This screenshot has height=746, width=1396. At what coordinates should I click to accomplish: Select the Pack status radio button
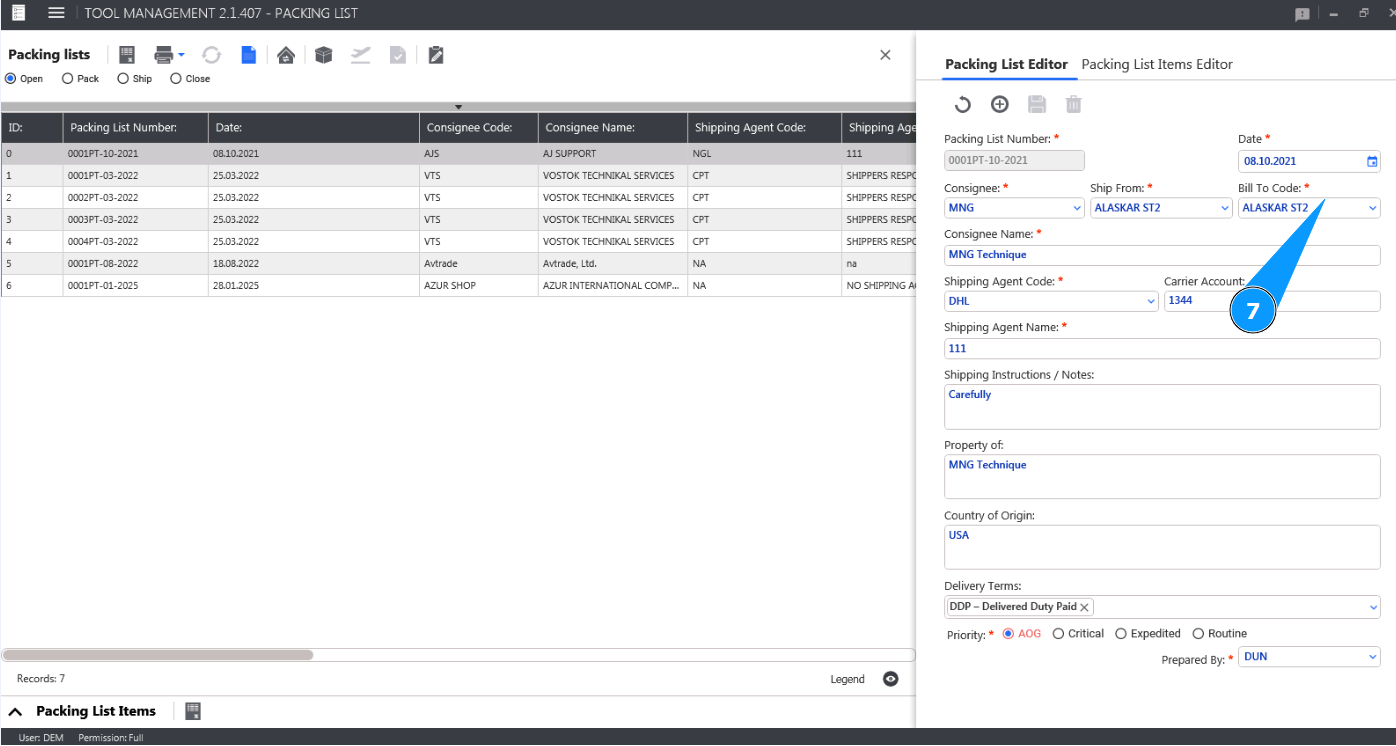point(68,79)
